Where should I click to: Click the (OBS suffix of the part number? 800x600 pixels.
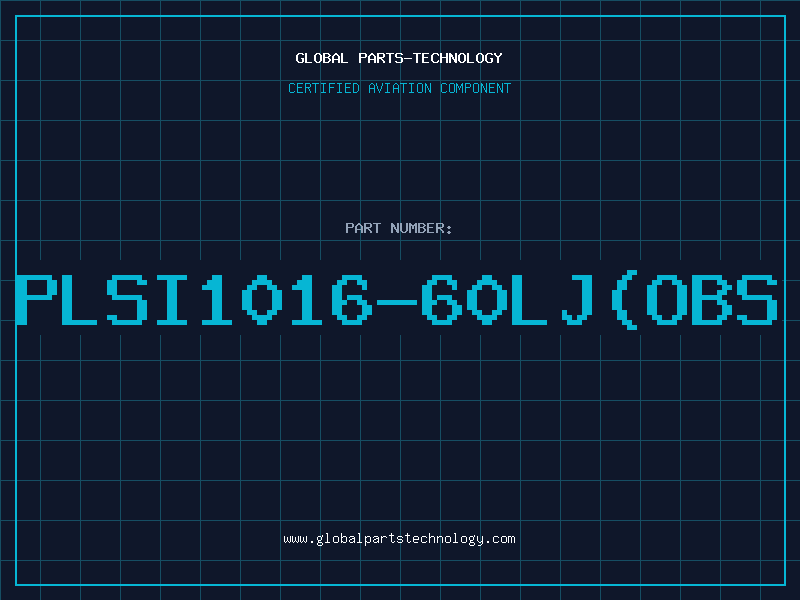(695, 299)
